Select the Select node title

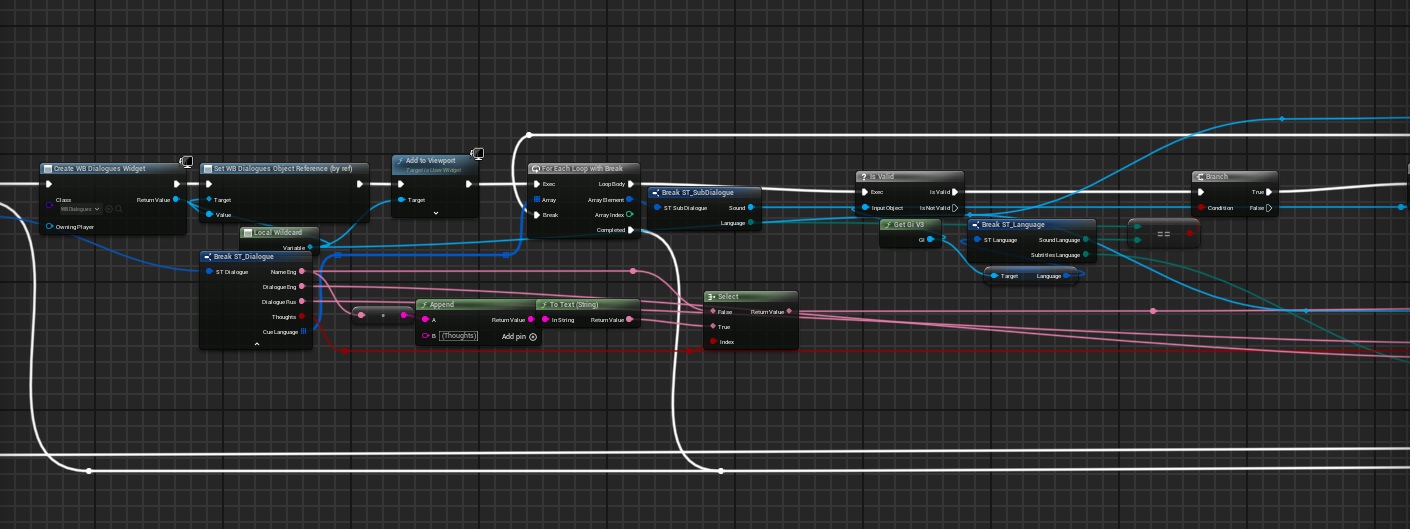coord(728,296)
